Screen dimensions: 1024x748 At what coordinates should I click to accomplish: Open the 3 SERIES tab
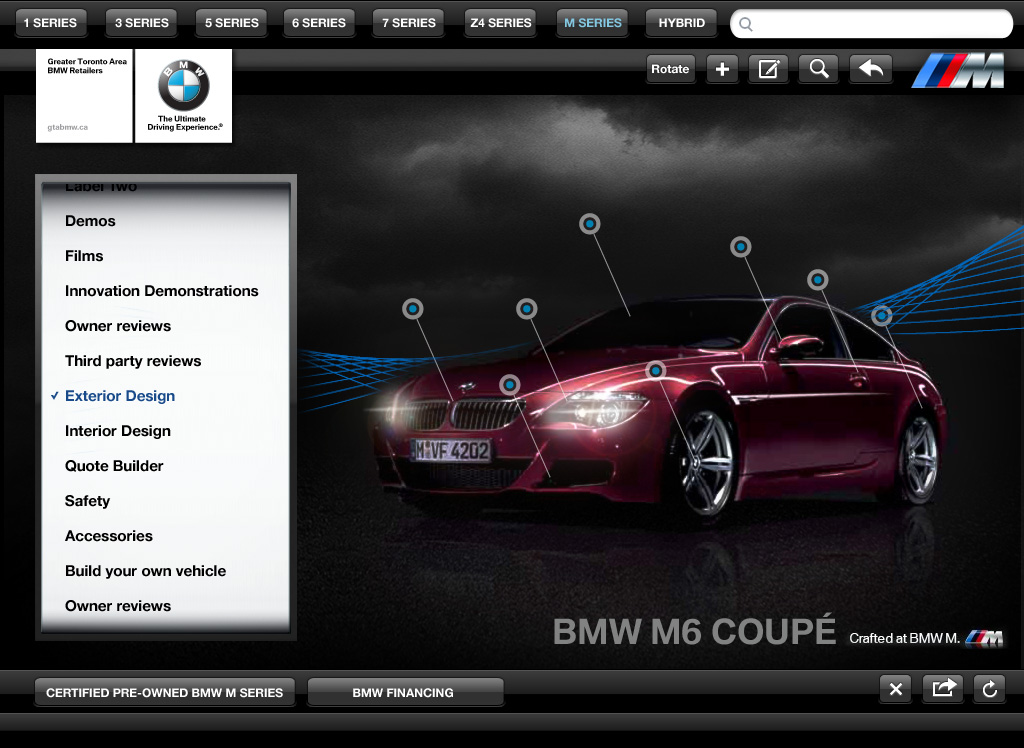[142, 23]
